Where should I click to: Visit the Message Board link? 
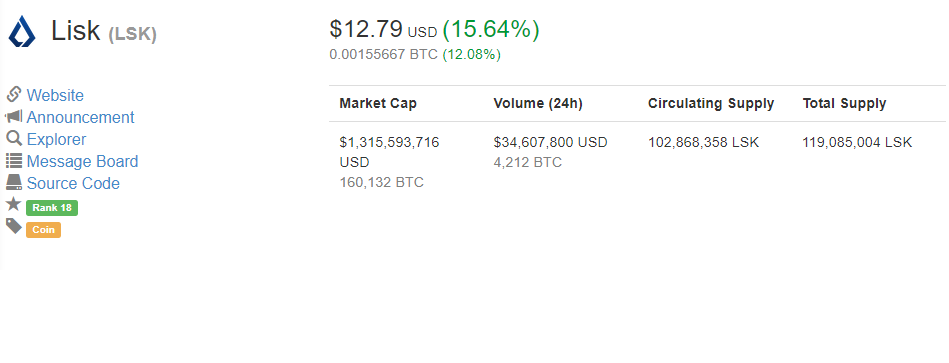click(x=82, y=162)
